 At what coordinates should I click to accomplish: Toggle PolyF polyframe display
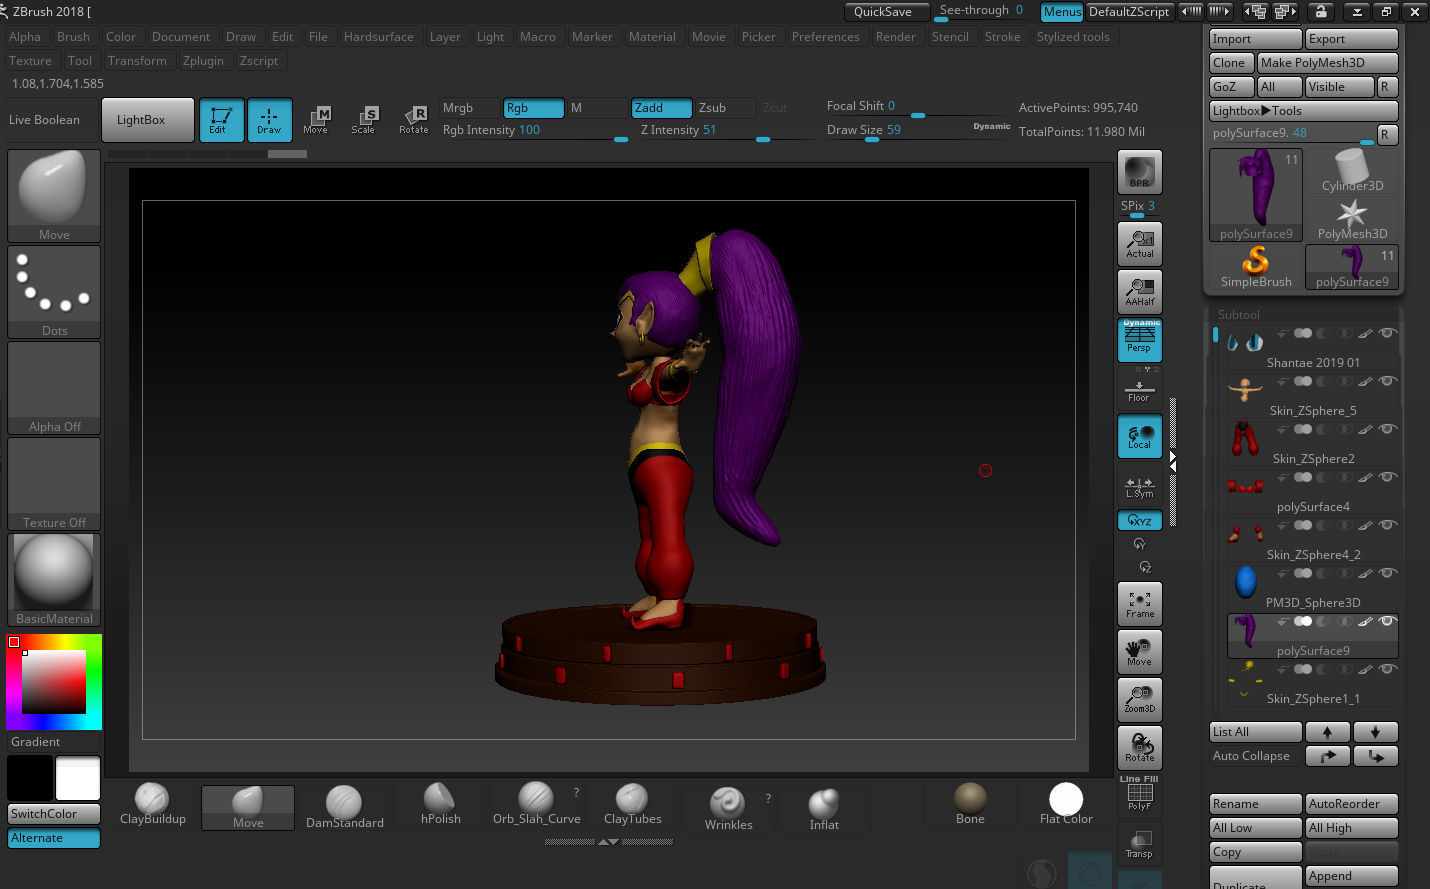tap(1140, 796)
